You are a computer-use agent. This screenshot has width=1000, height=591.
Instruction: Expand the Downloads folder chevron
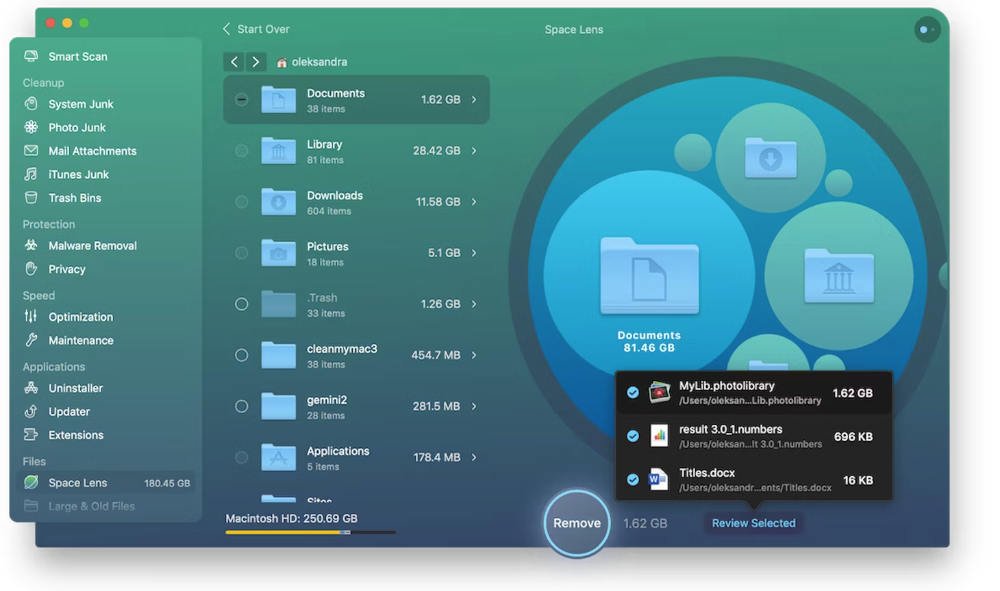click(x=474, y=201)
